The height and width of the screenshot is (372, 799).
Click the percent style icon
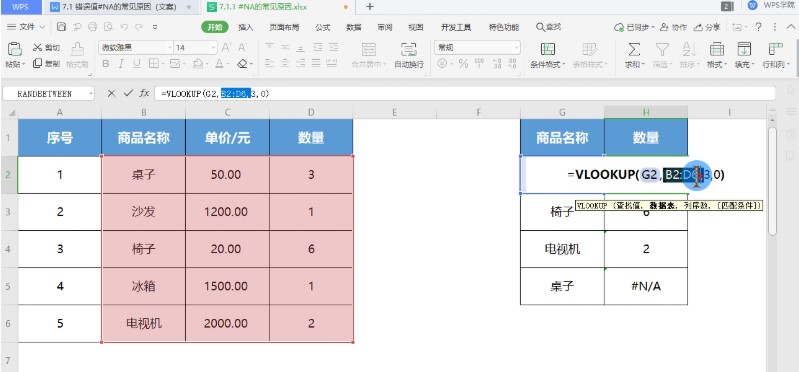point(463,64)
